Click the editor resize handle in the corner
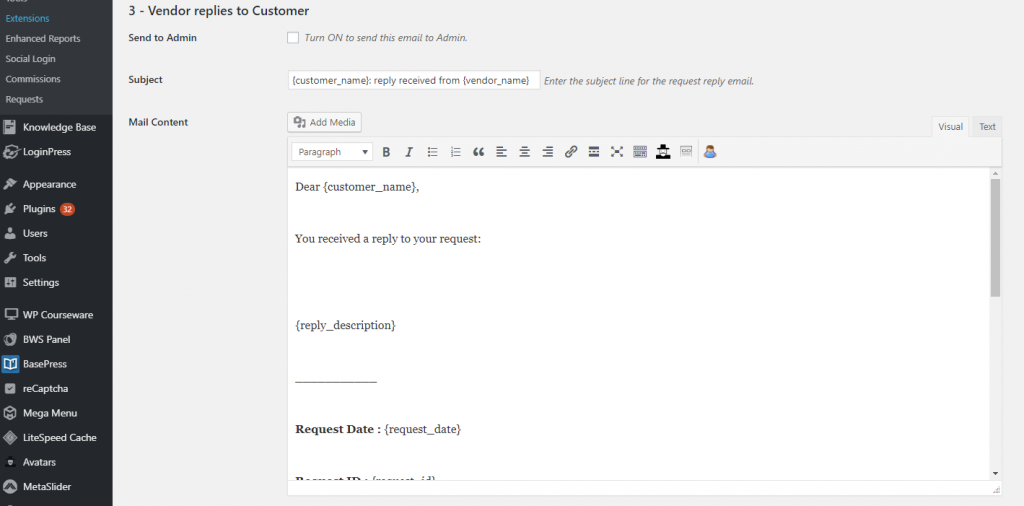 (996, 489)
